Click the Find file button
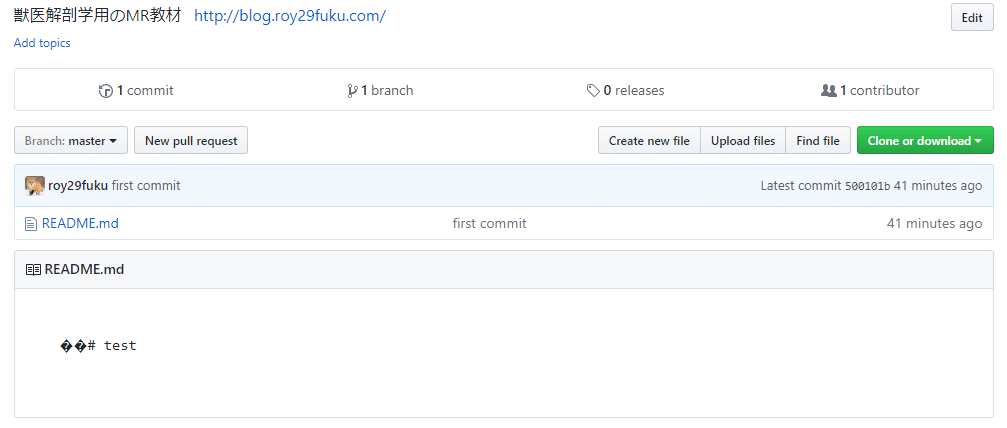The height and width of the screenshot is (428, 1007). pos(818,140)
